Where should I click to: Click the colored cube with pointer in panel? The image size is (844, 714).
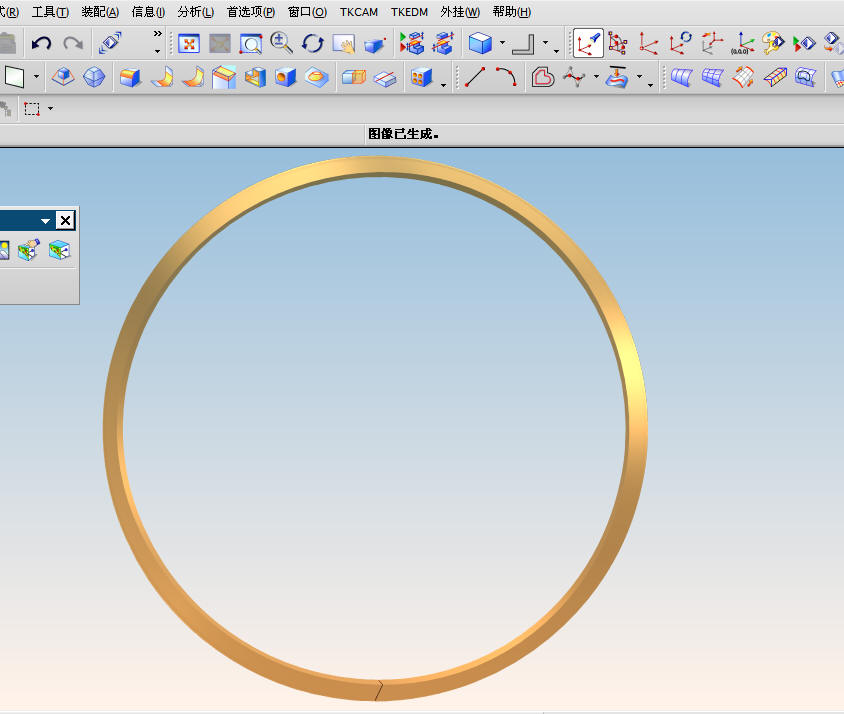(29, 250)
